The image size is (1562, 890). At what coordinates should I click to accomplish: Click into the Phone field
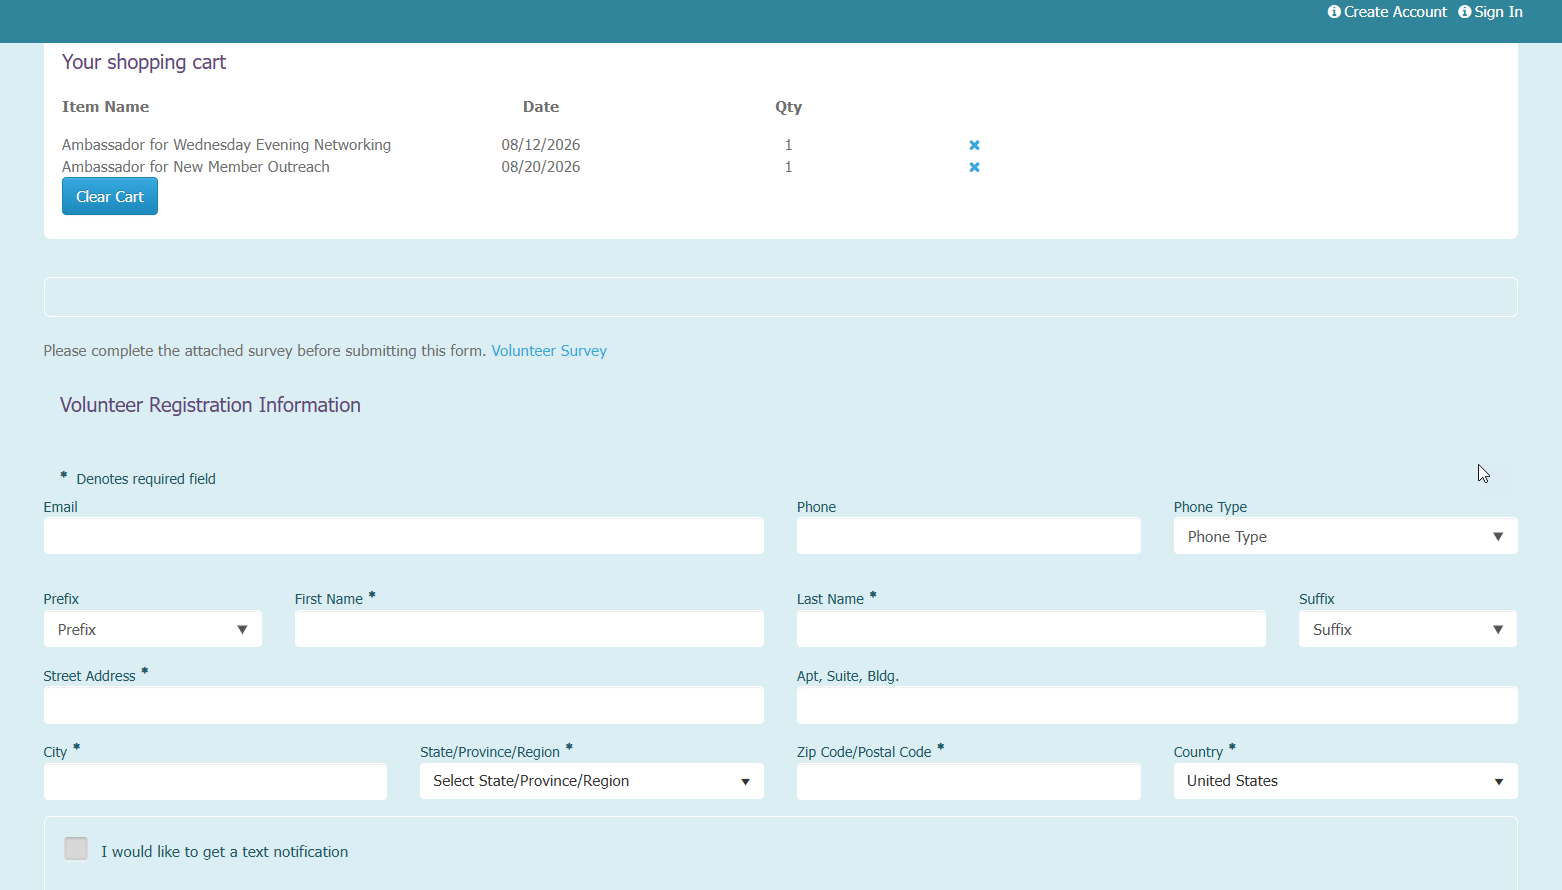point(969,536)
